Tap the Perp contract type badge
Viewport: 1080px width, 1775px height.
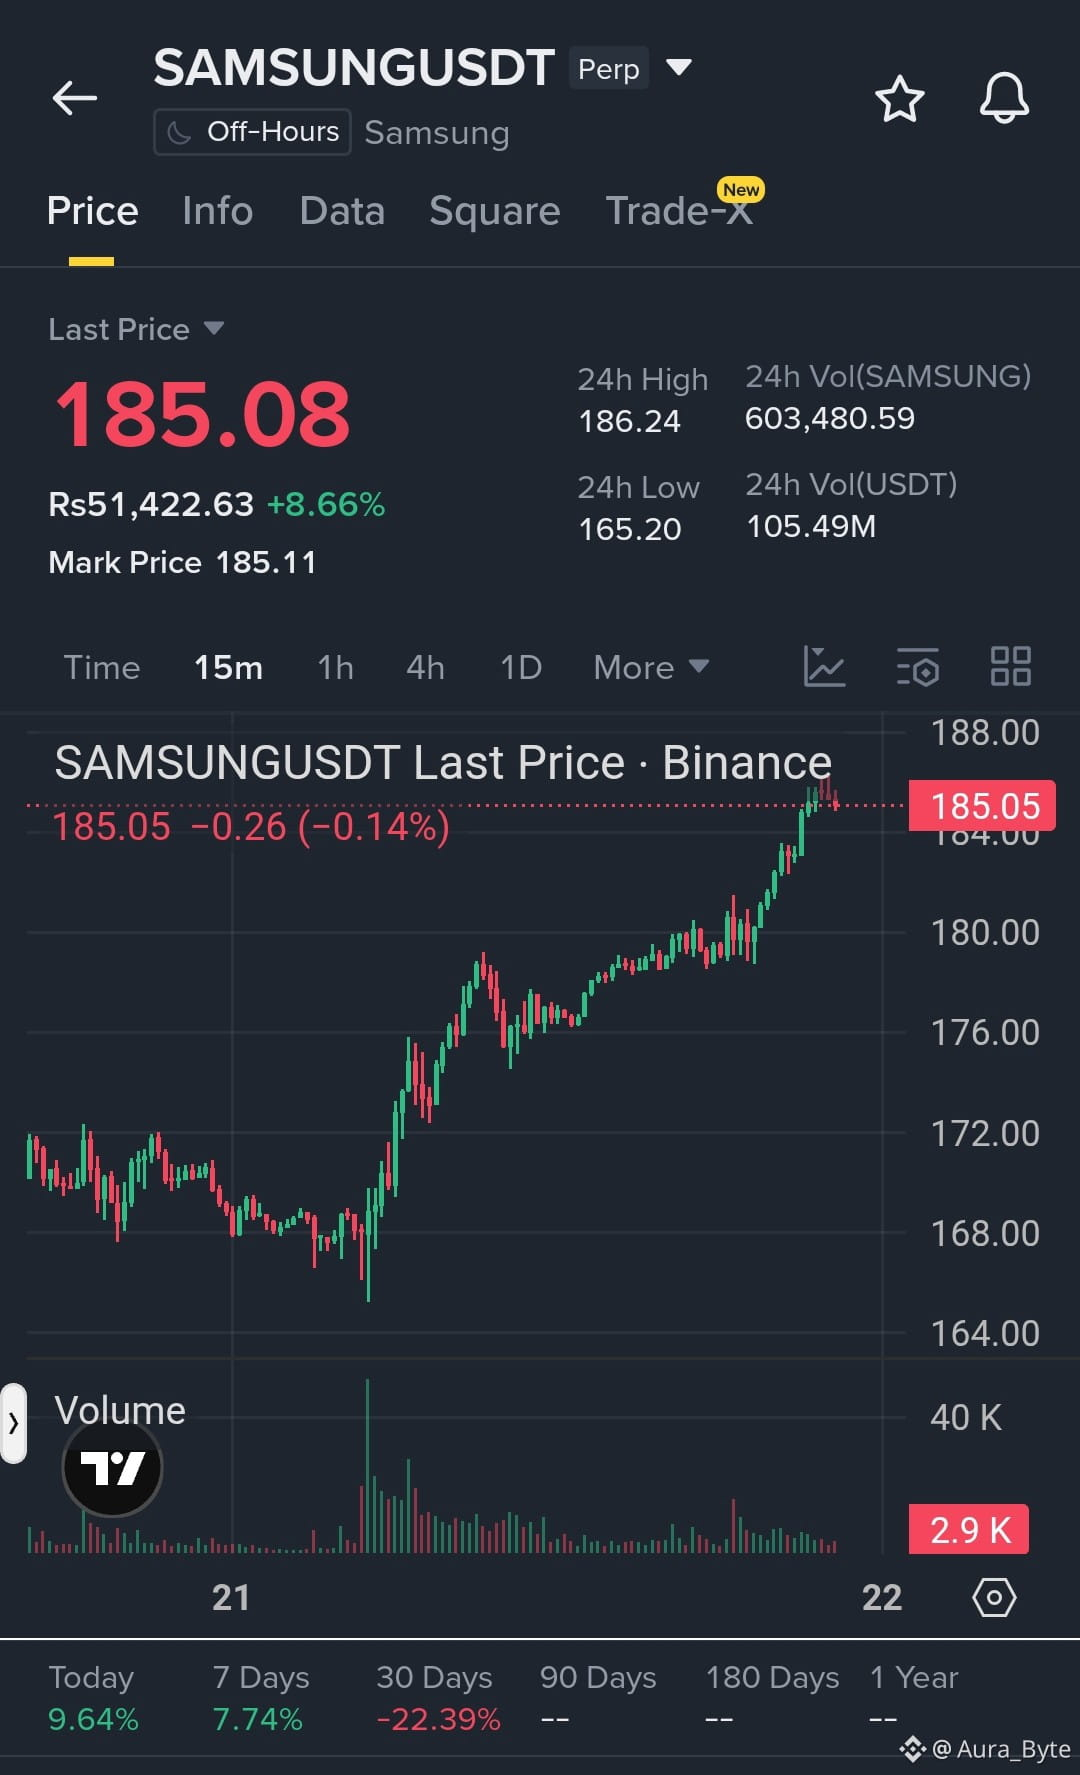(608, 68)
